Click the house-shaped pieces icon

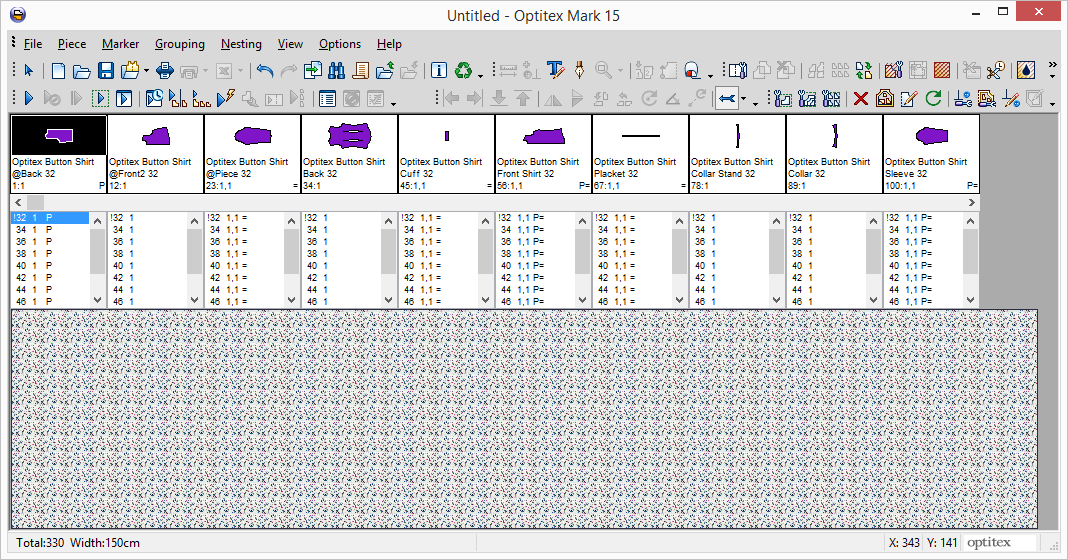885,99
